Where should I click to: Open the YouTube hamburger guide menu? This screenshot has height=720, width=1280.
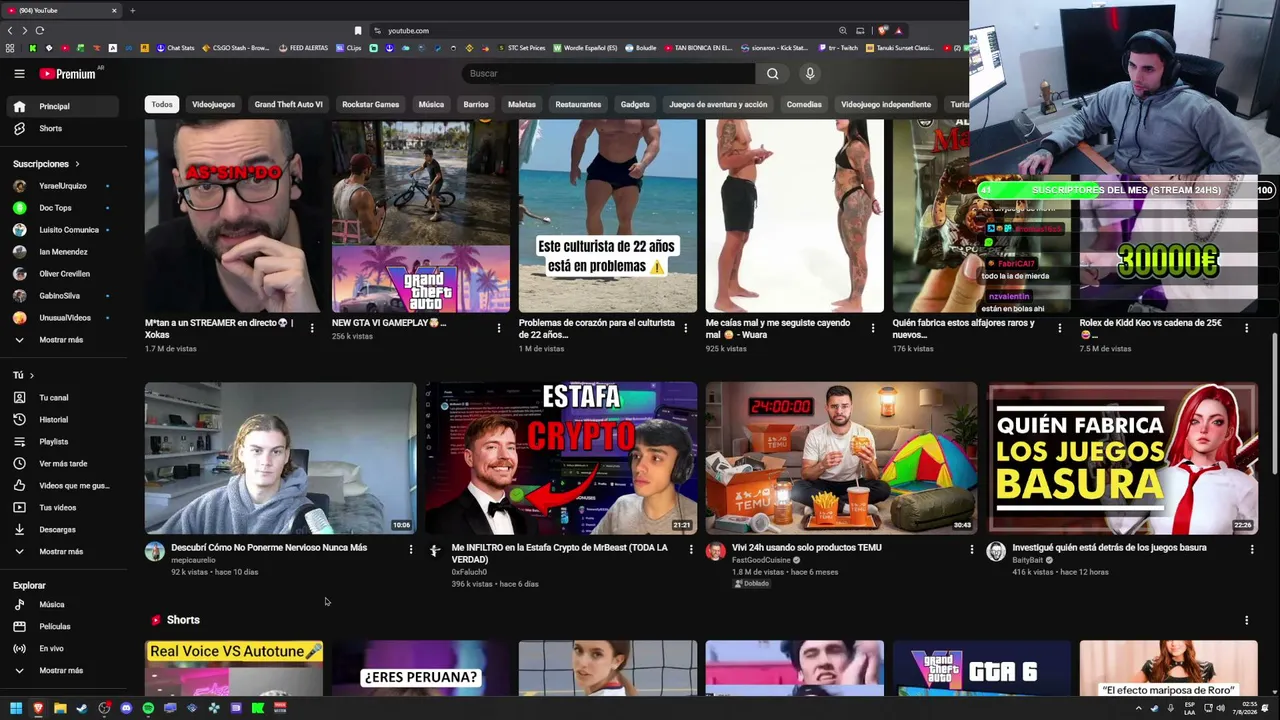click(19, 73)
